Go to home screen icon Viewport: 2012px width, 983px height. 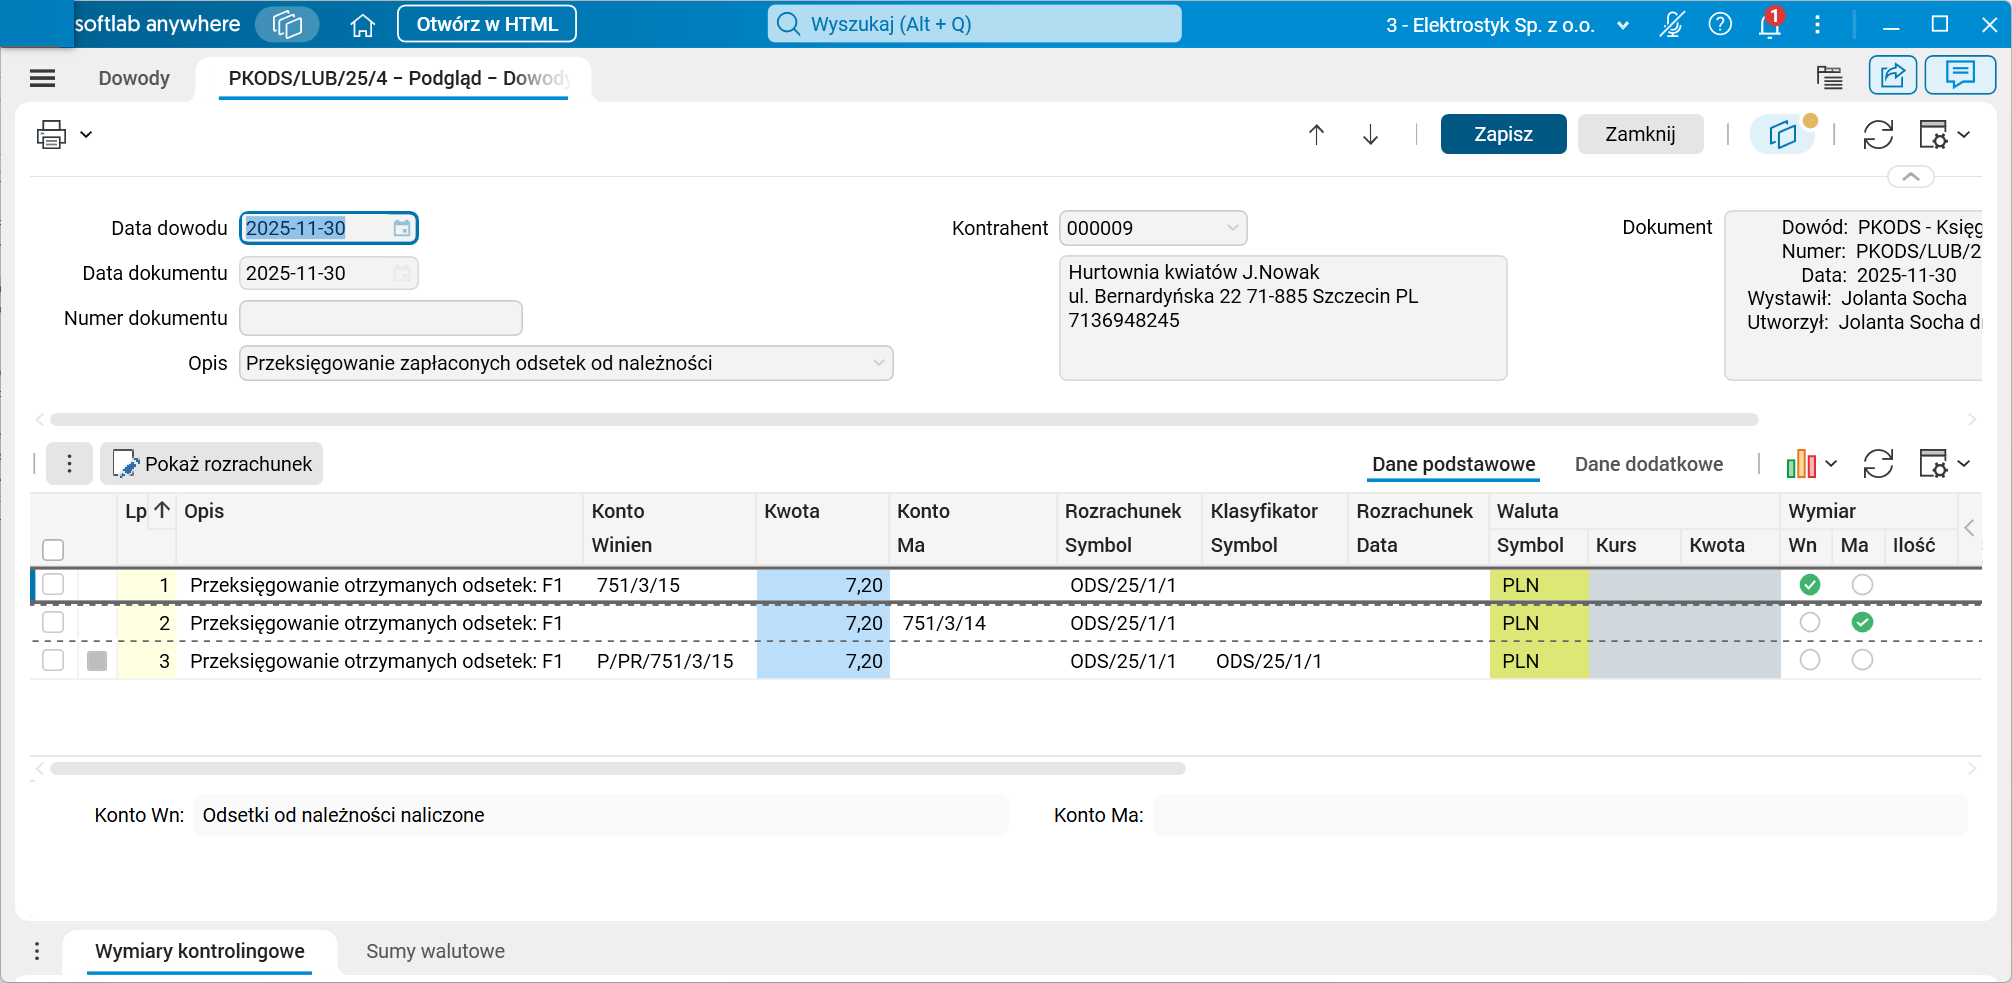pyautogui.click(x=362, y=25)
